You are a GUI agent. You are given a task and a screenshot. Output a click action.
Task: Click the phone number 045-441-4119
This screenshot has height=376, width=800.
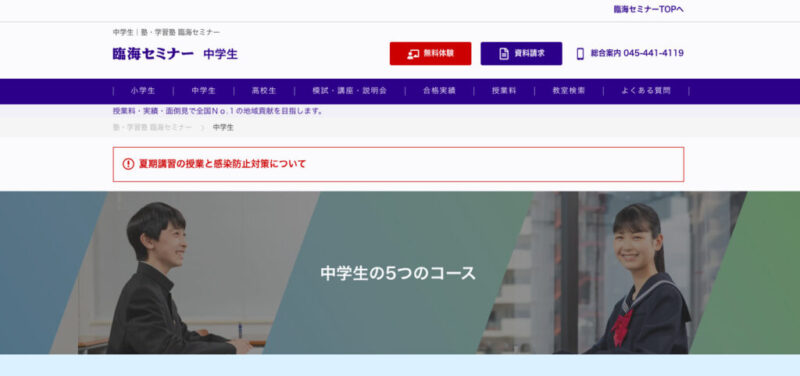pos(653,53)
